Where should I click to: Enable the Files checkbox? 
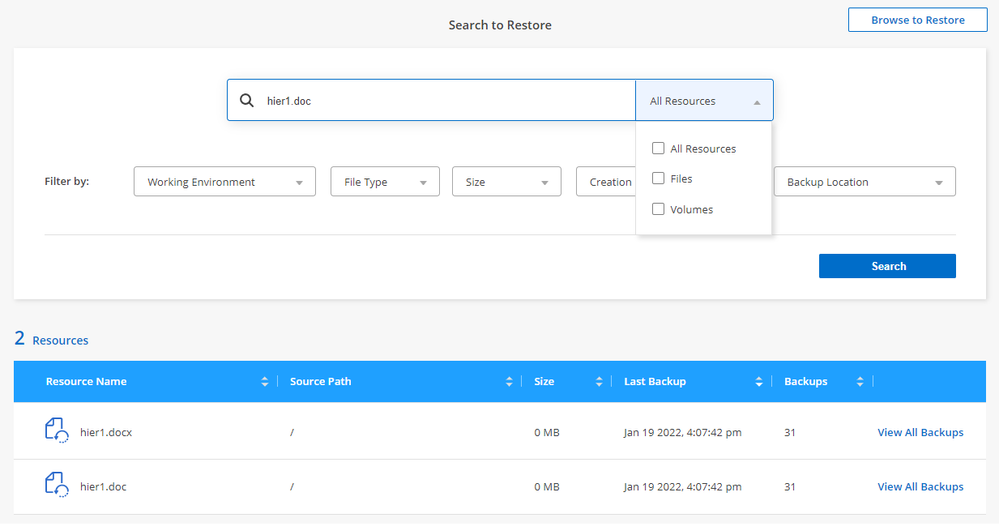click(658, 178)
